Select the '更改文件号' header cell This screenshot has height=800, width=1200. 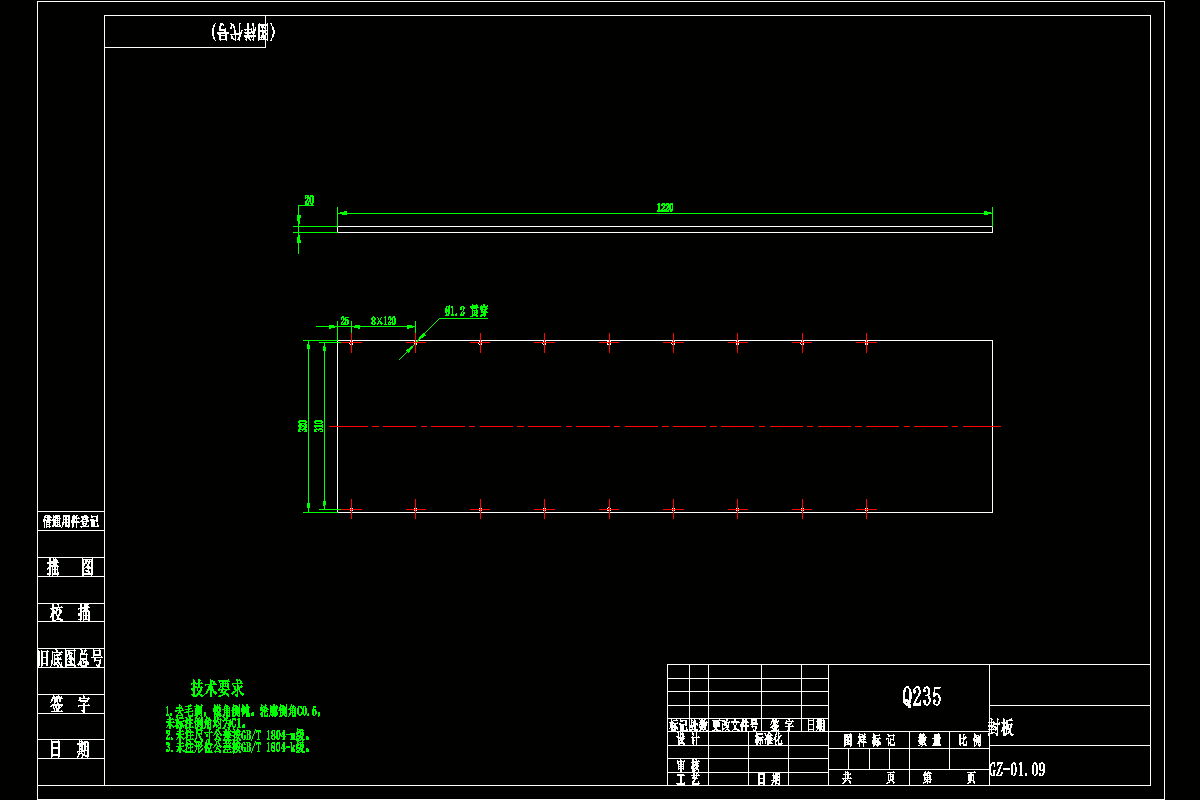[x=734, y=724]
